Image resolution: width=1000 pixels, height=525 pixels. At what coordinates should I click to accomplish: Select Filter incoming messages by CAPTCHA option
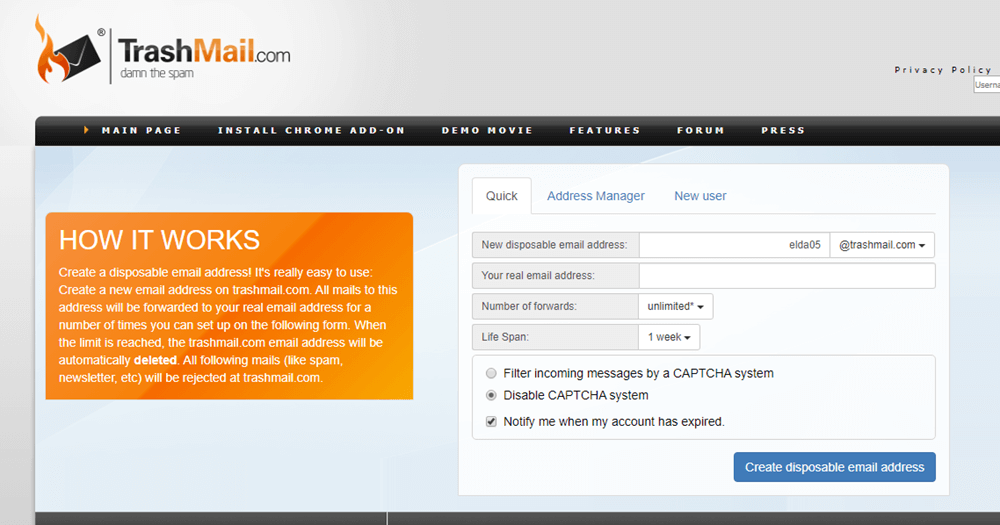point(490,373)
